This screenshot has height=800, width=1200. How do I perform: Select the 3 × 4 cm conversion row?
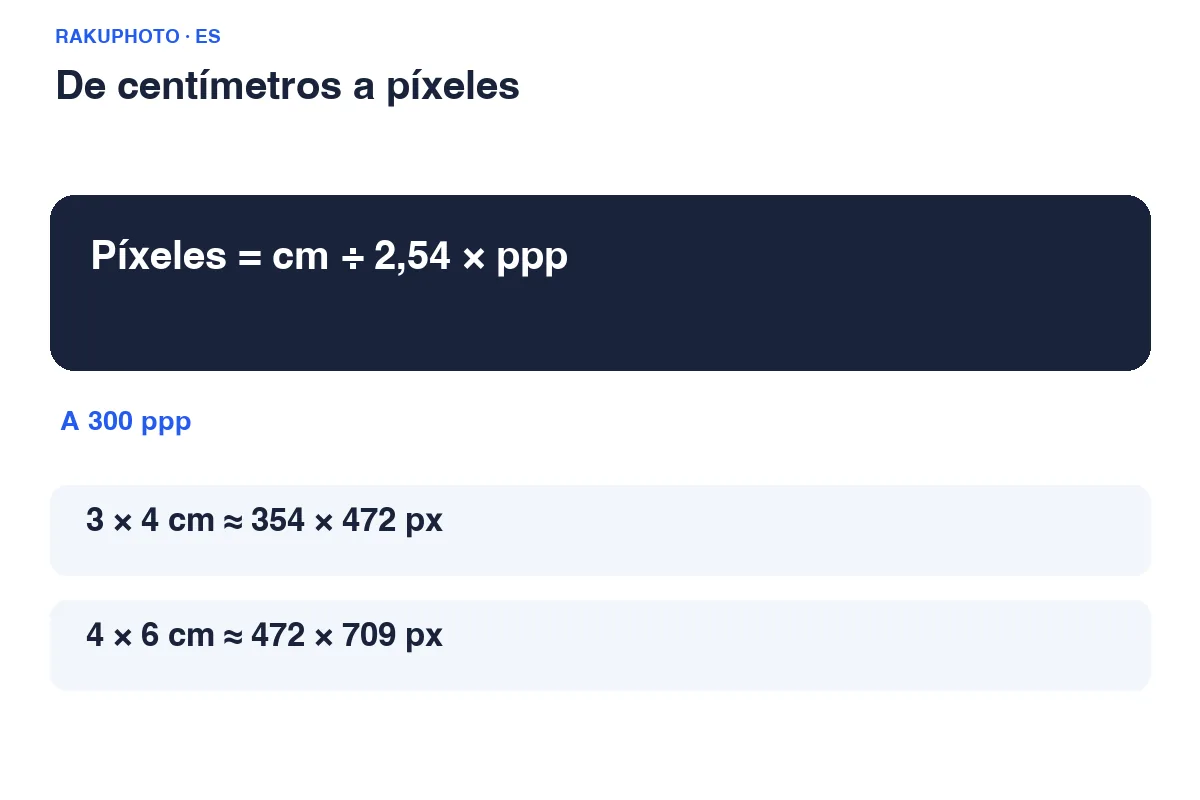click(x=600, y=530)
